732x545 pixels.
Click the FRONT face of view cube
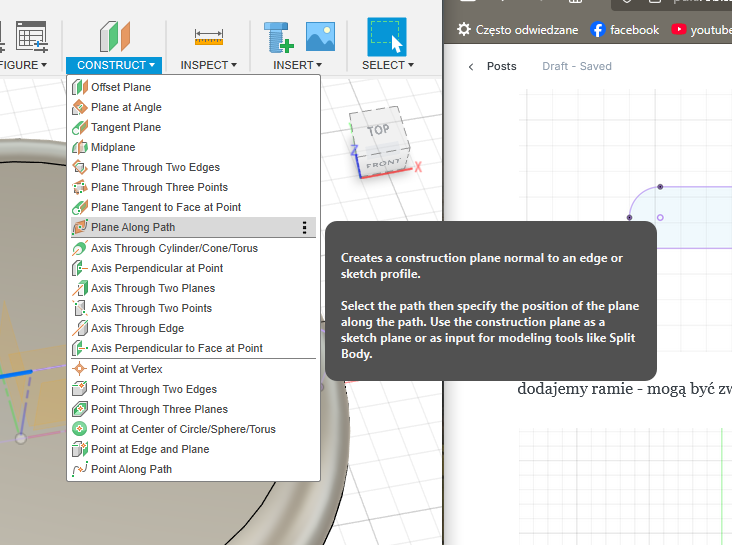tap(384, 163)
